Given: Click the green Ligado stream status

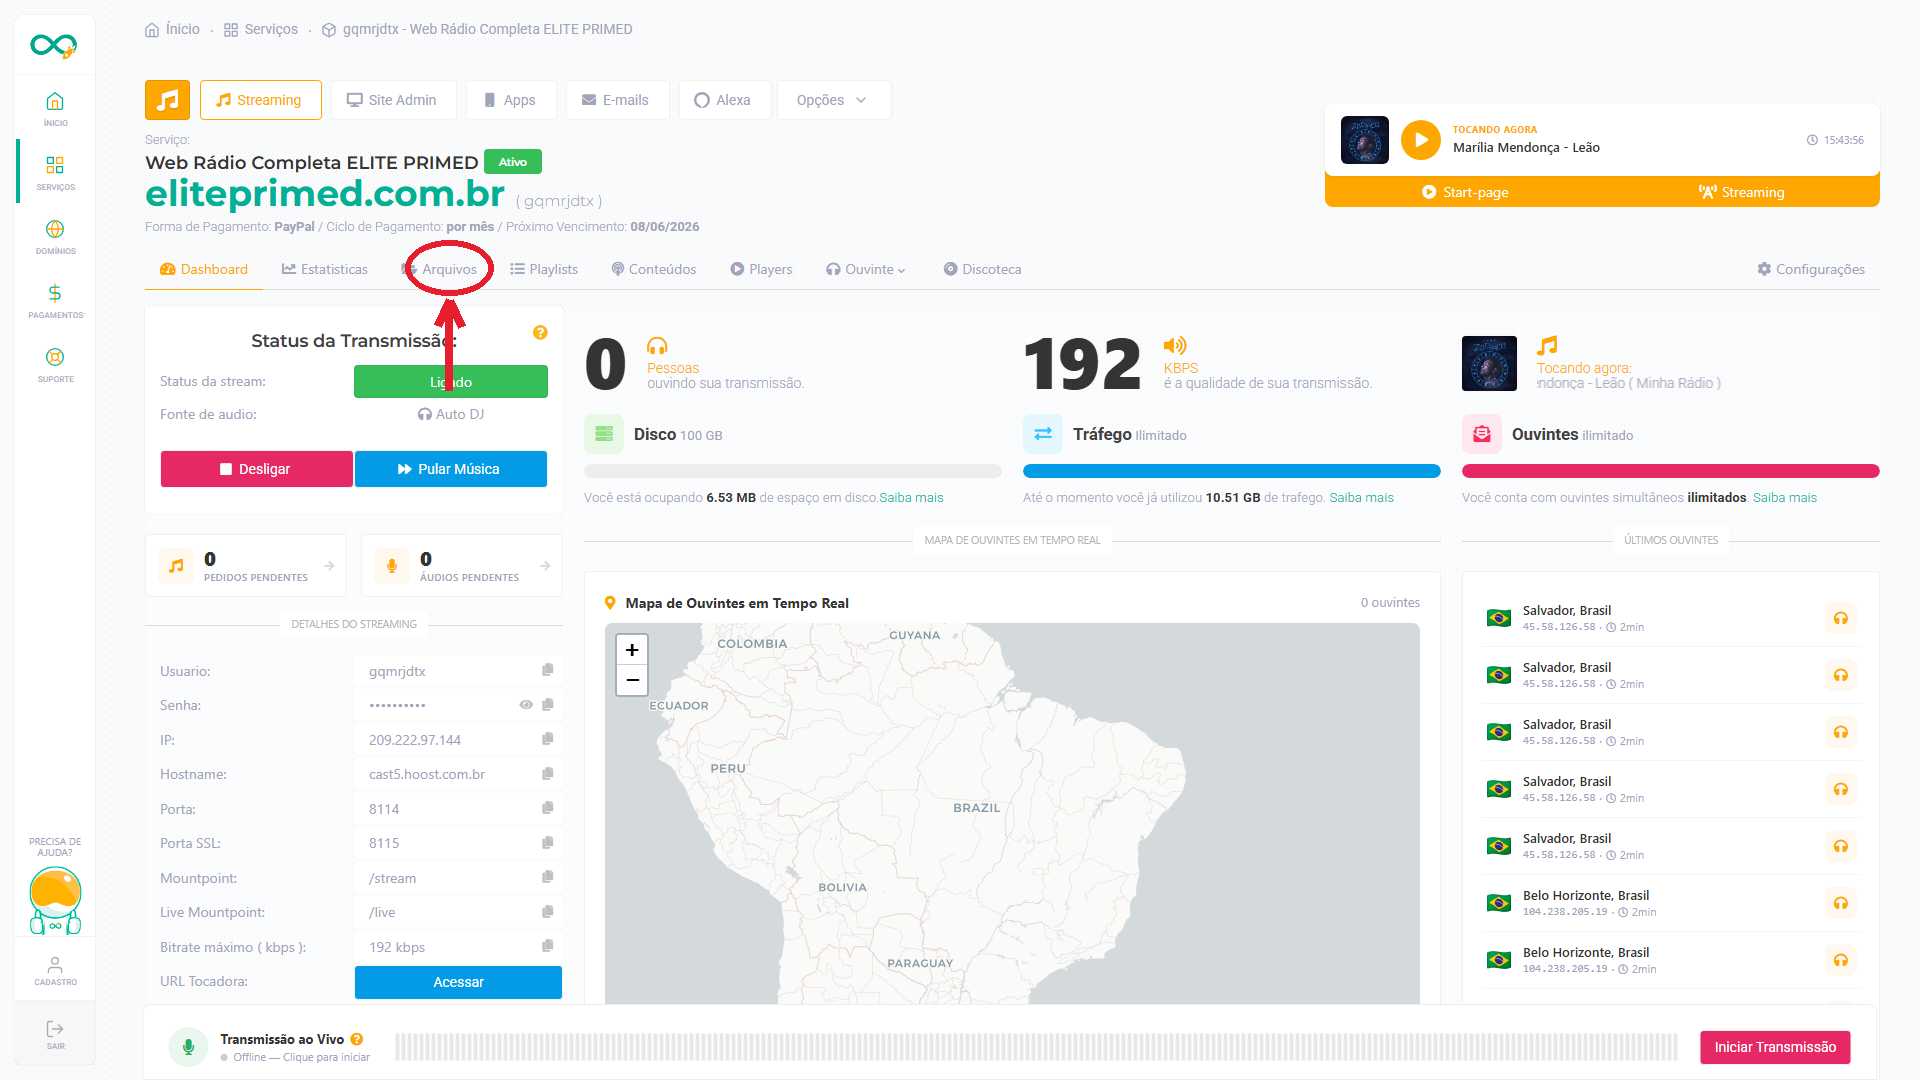Looking at the screenshot, I should [x=451, y=382].
